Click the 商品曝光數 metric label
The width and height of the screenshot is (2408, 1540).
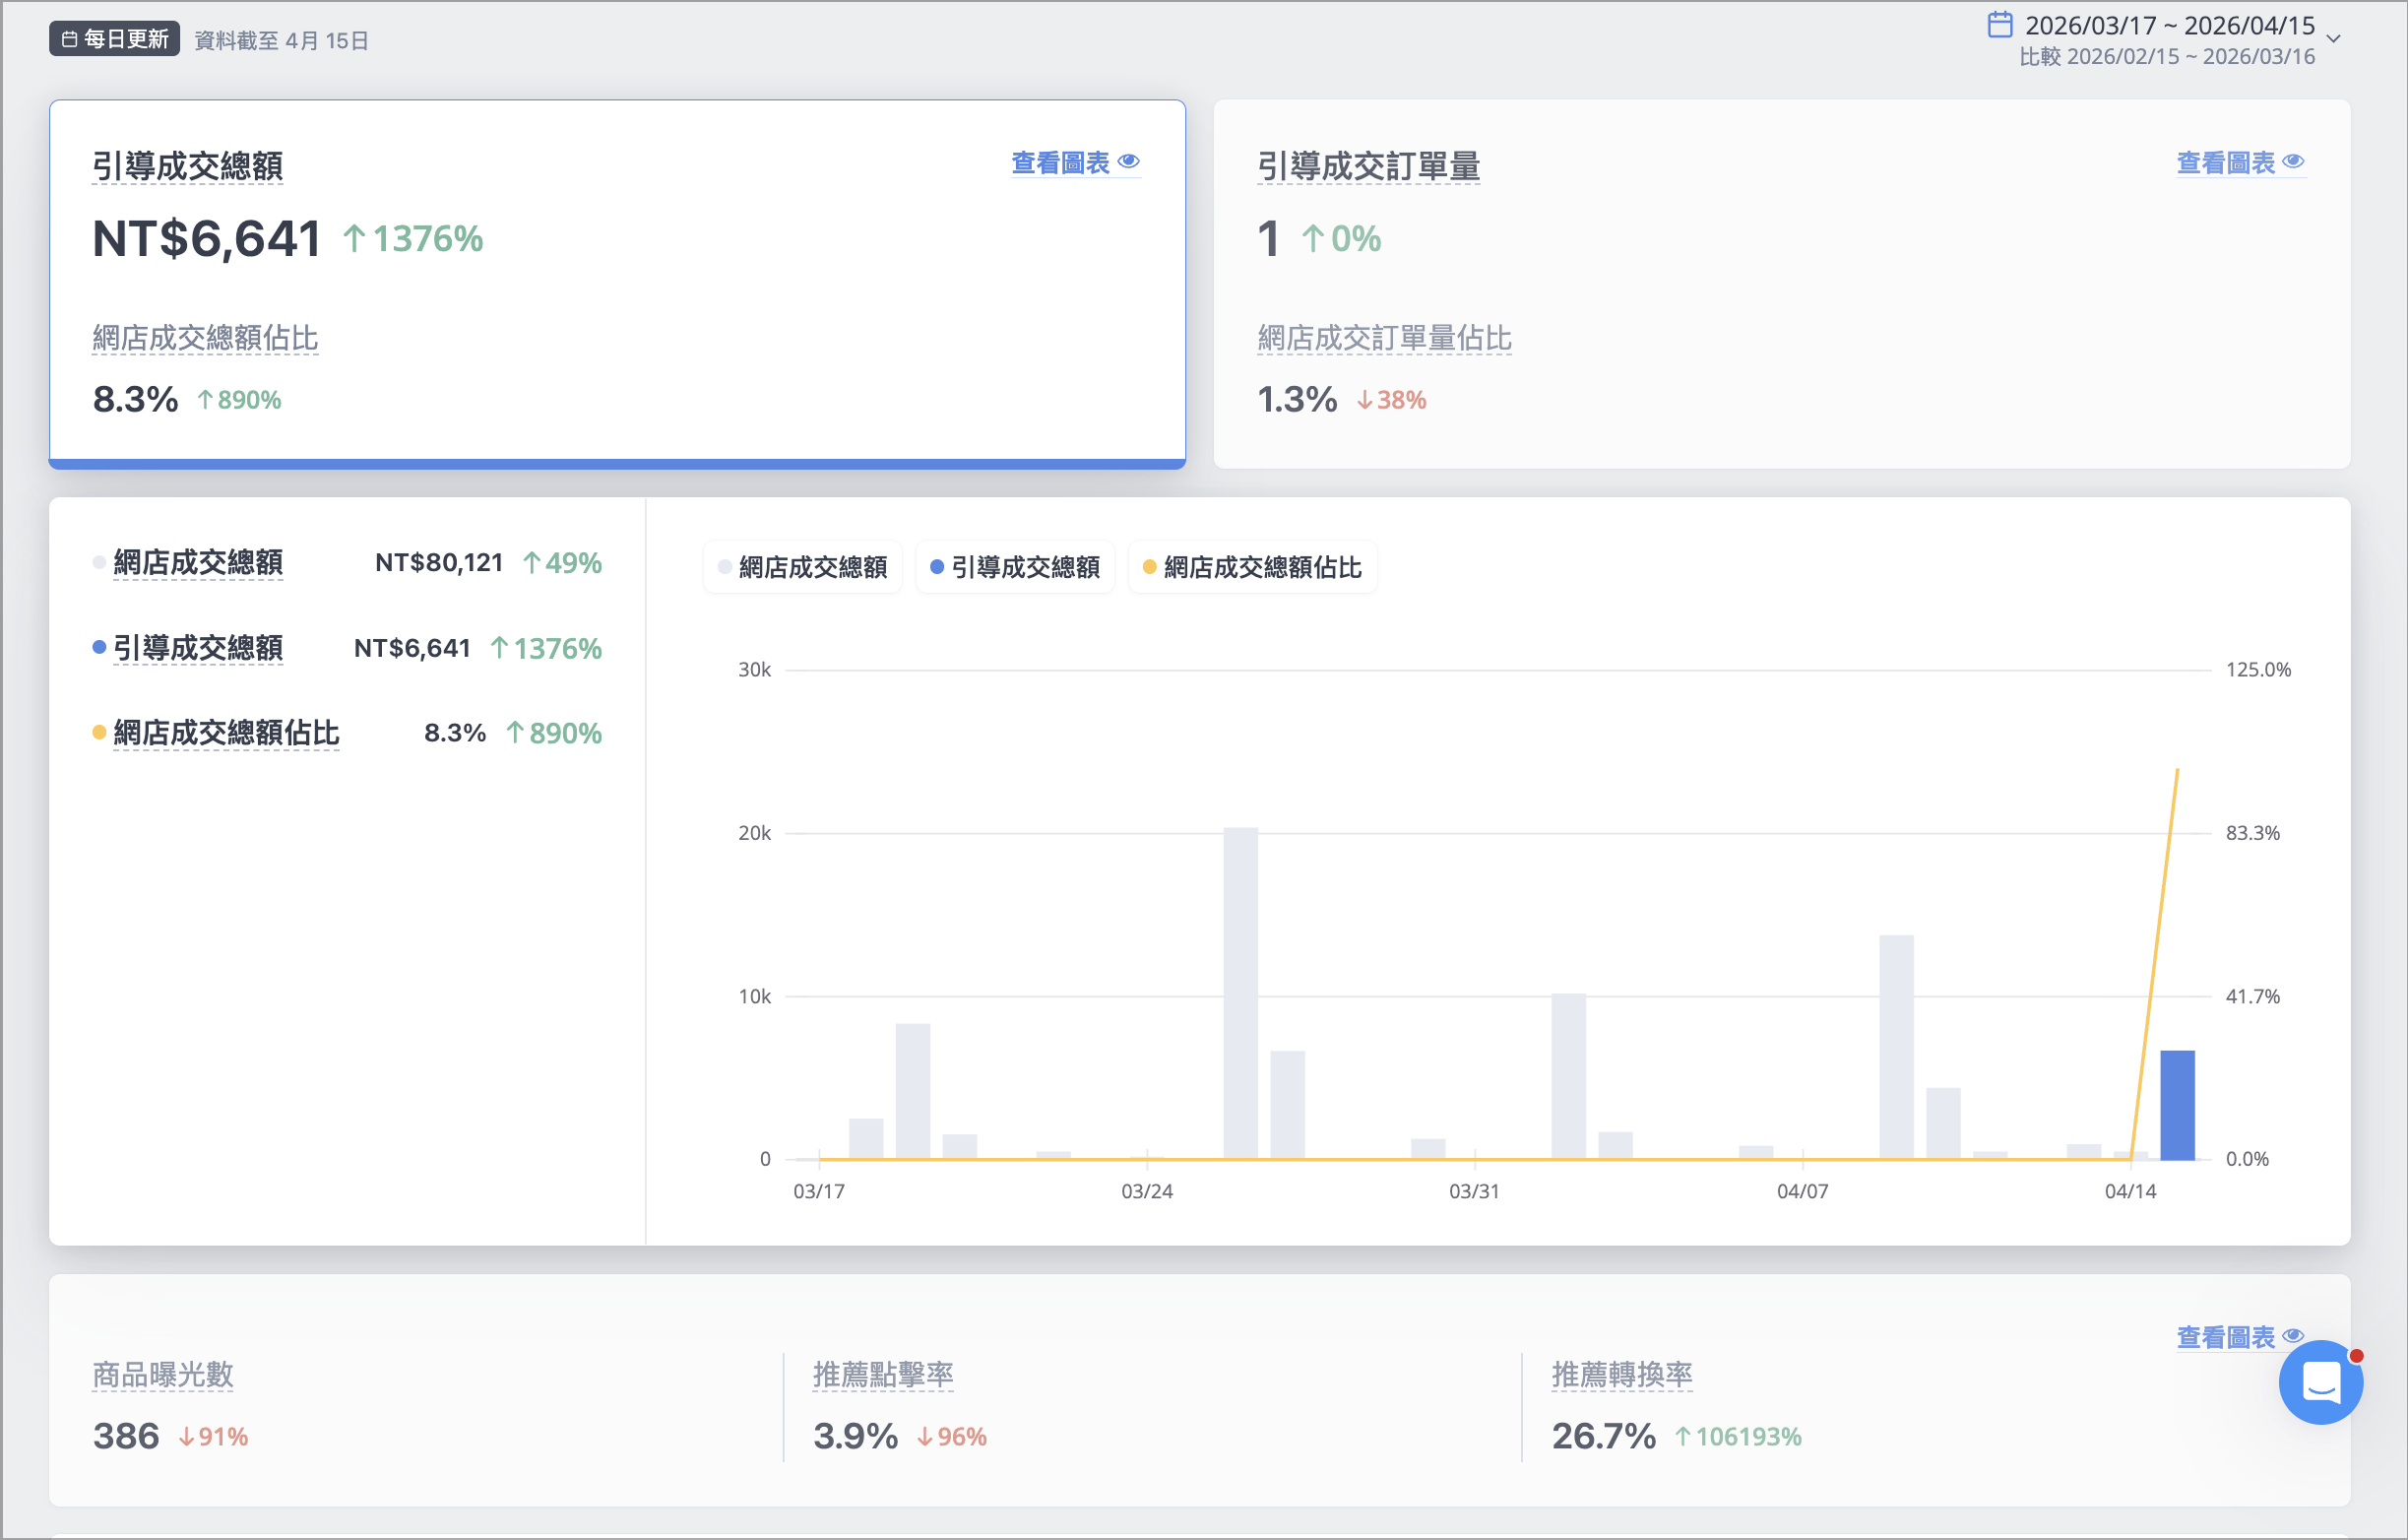(163, 1374)
